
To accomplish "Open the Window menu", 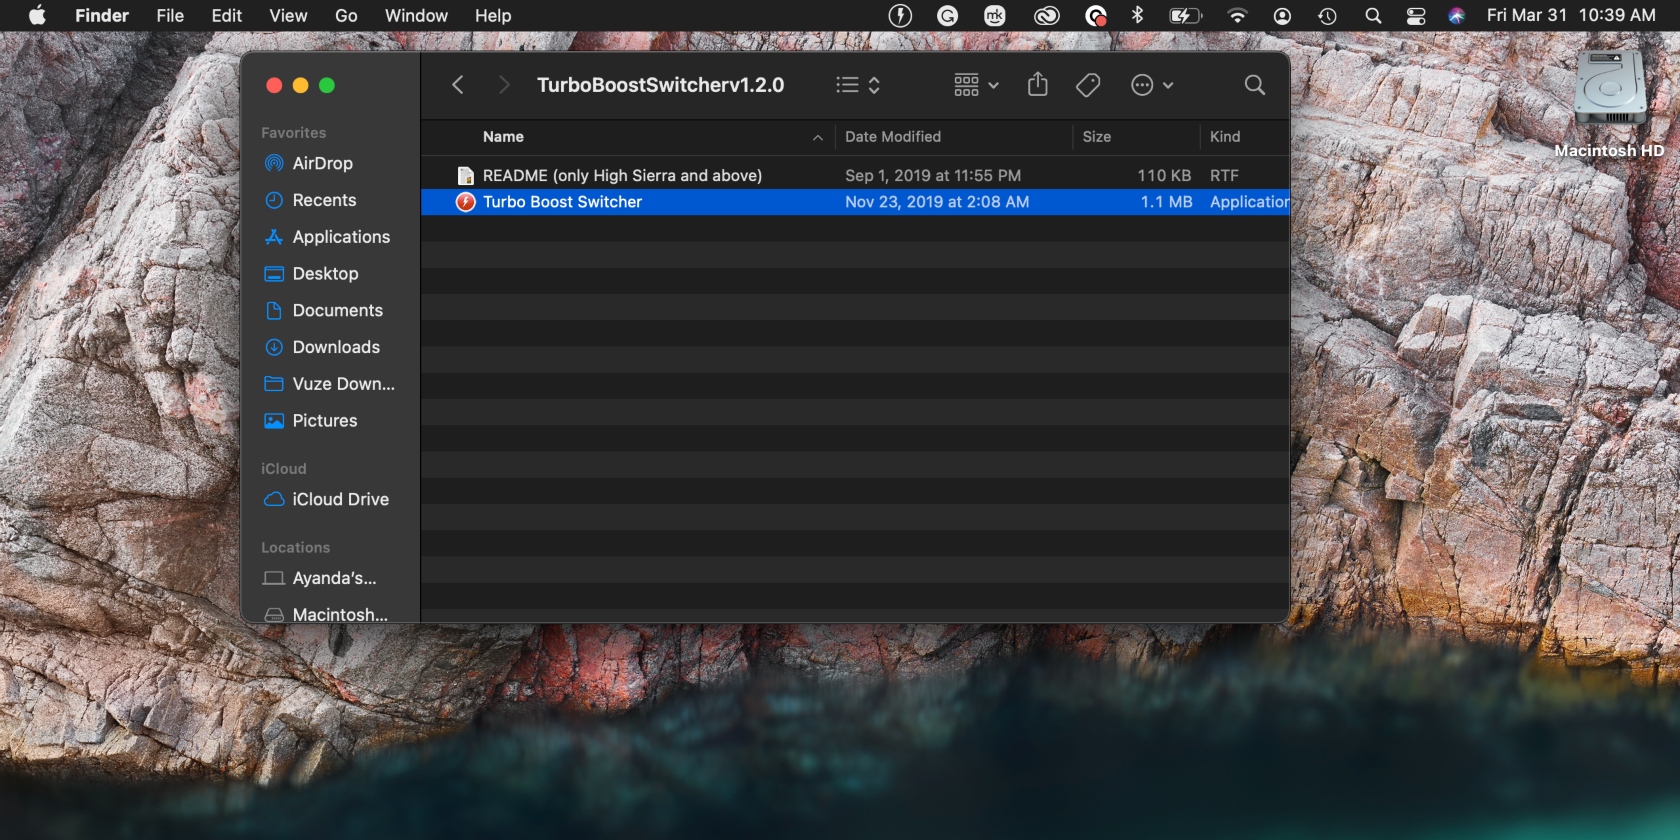I will (416, 15).
